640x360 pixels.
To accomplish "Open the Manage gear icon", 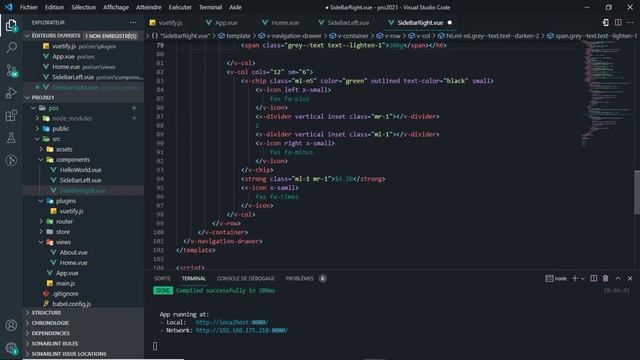I will (11, 348).
